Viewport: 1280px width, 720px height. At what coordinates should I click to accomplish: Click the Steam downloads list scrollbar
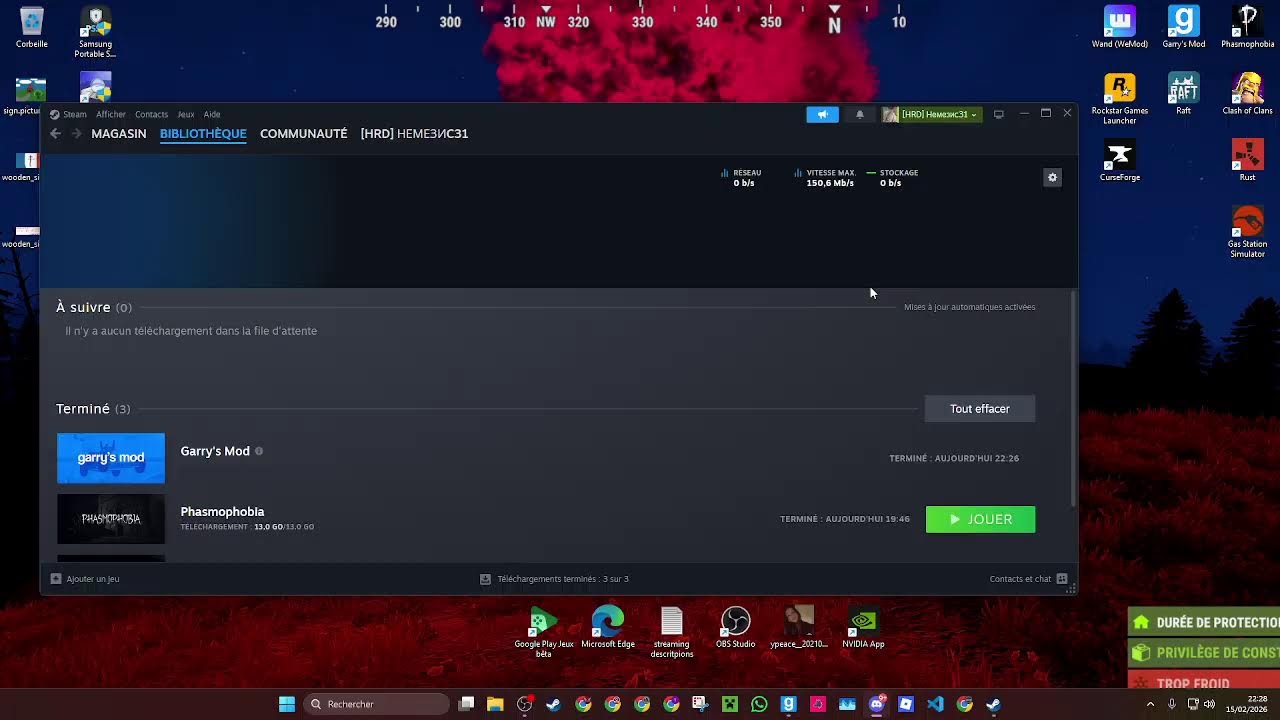click(x=1074, y=398)
